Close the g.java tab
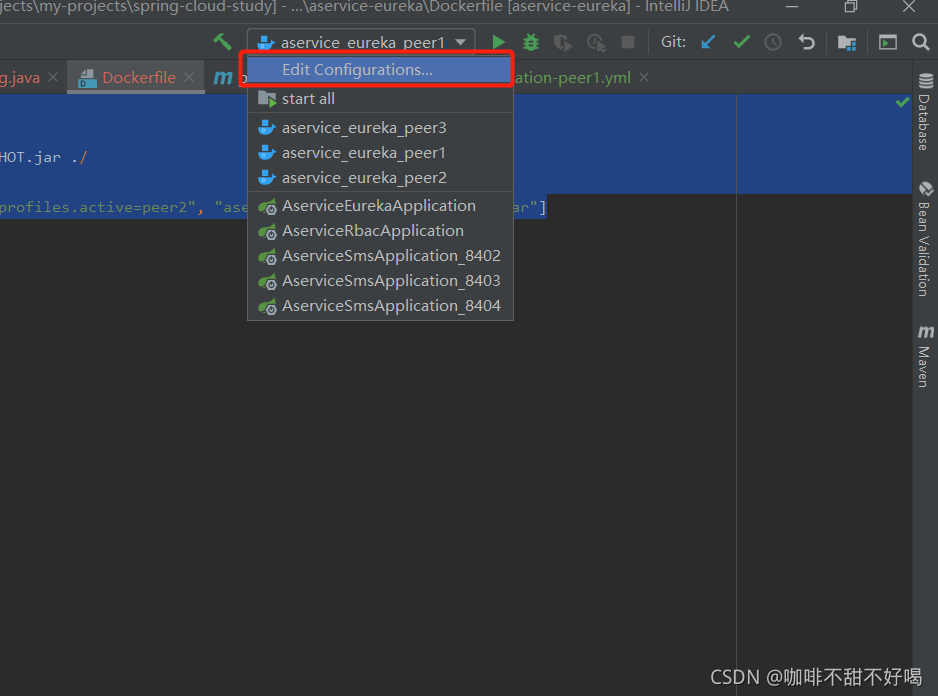The image size is (938, 696). click(x=53, y=77)
